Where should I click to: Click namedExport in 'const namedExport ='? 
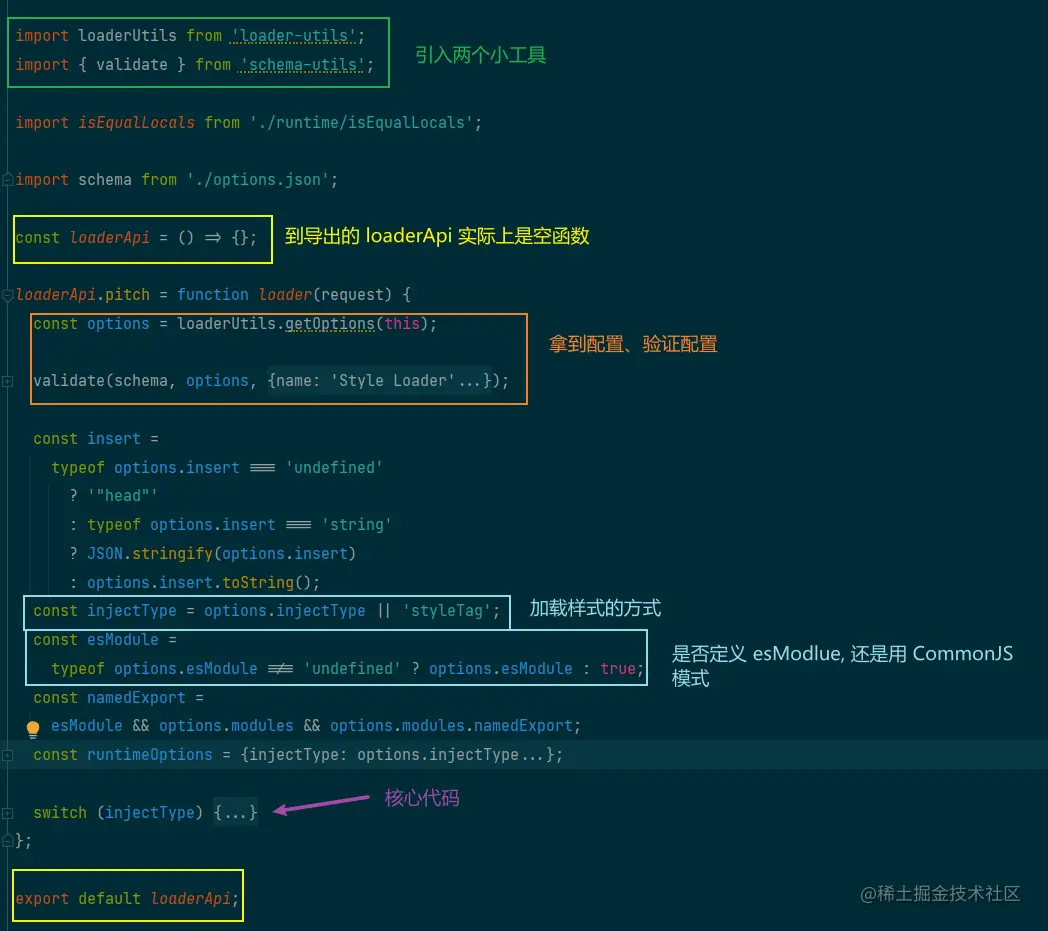pos(136,698)
